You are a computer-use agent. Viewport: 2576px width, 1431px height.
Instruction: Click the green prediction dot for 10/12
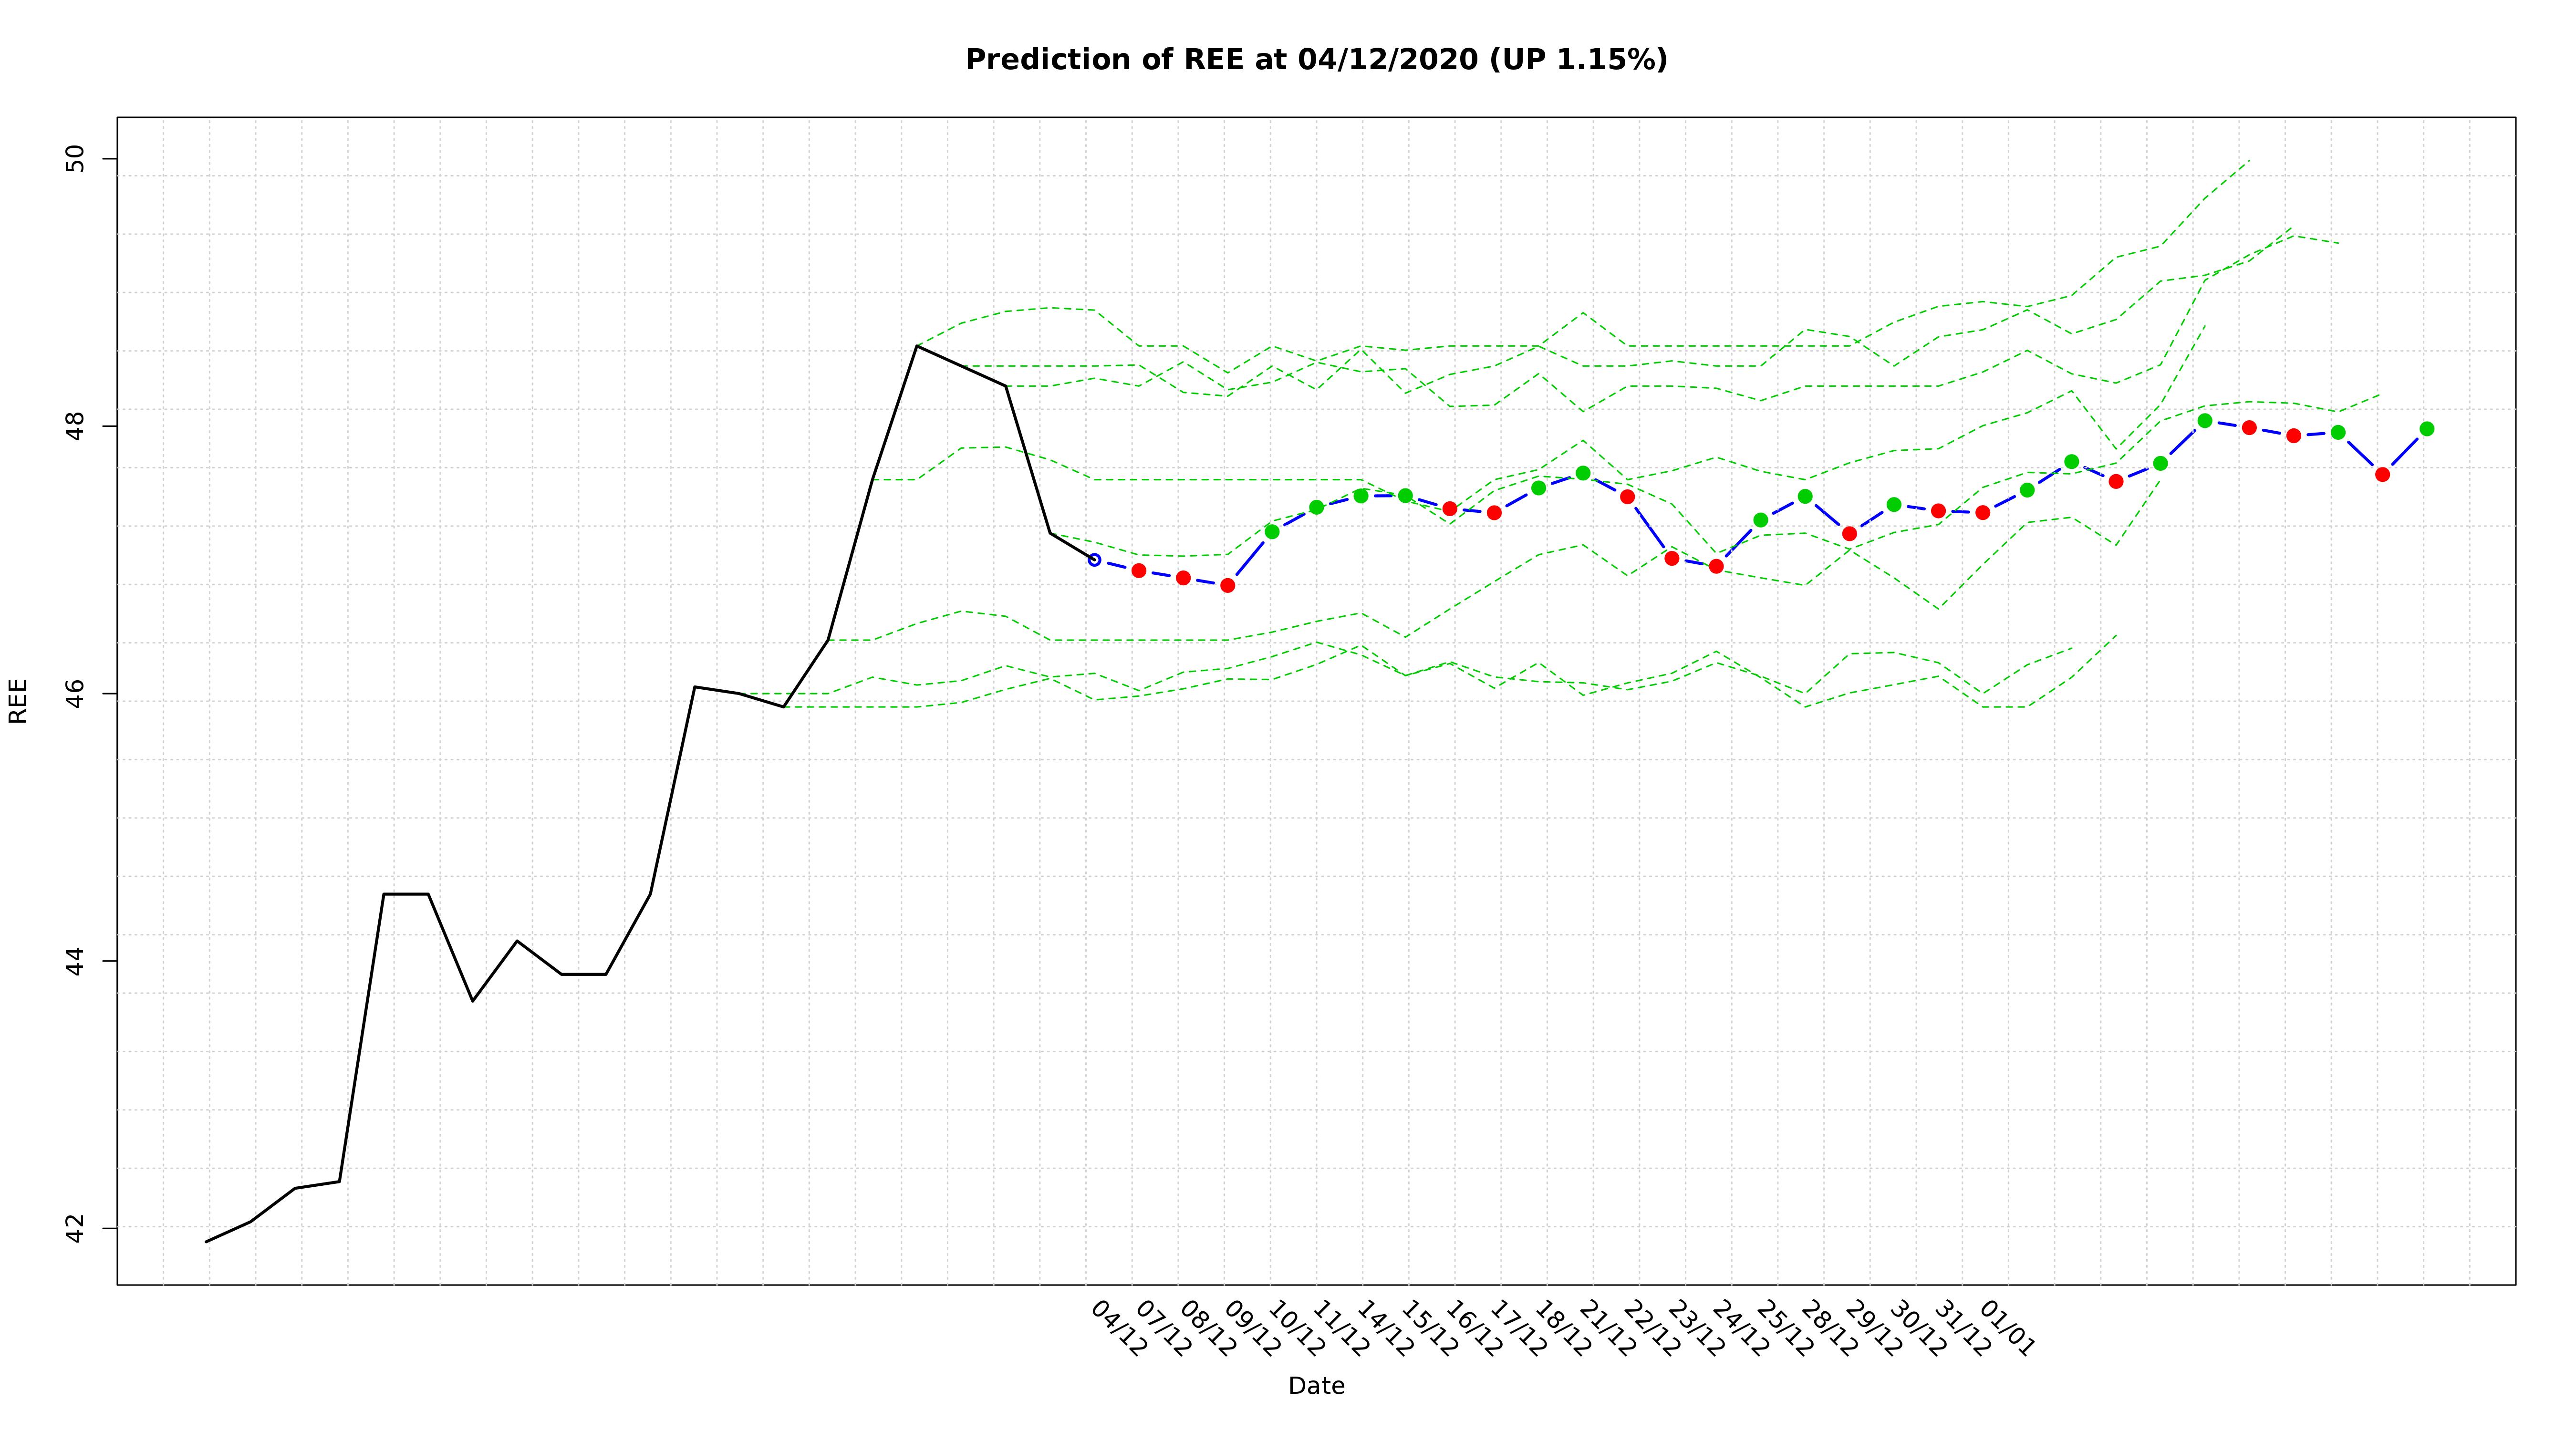click(x=1272, y=532)
